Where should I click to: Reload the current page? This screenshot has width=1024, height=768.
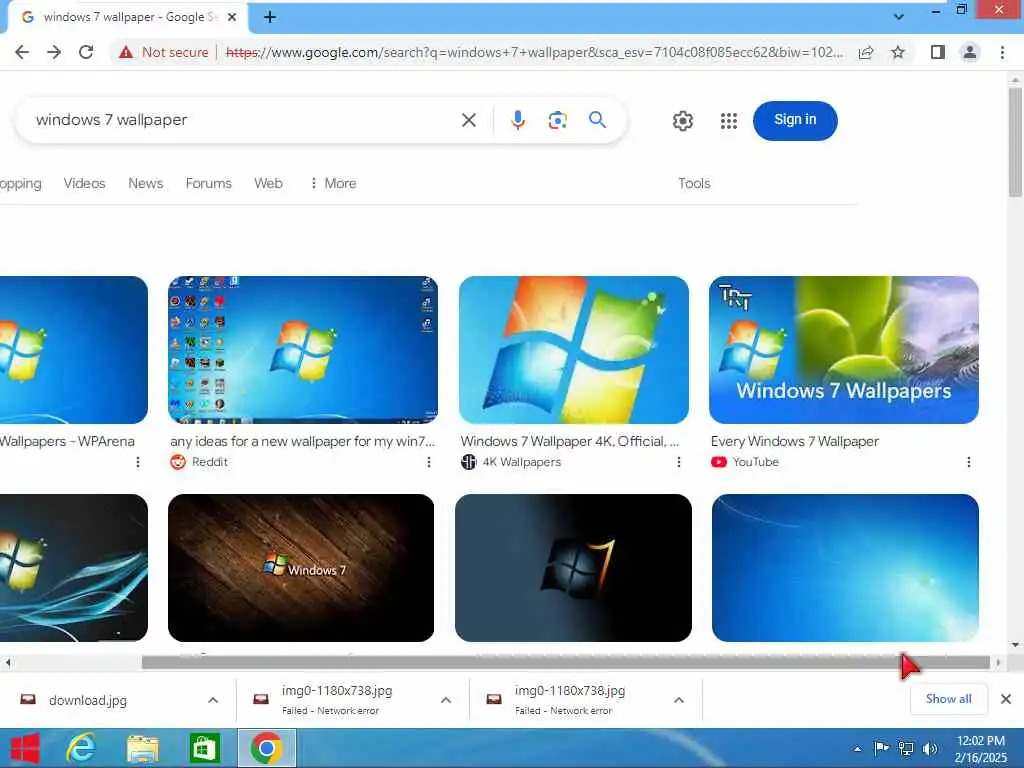86,52
